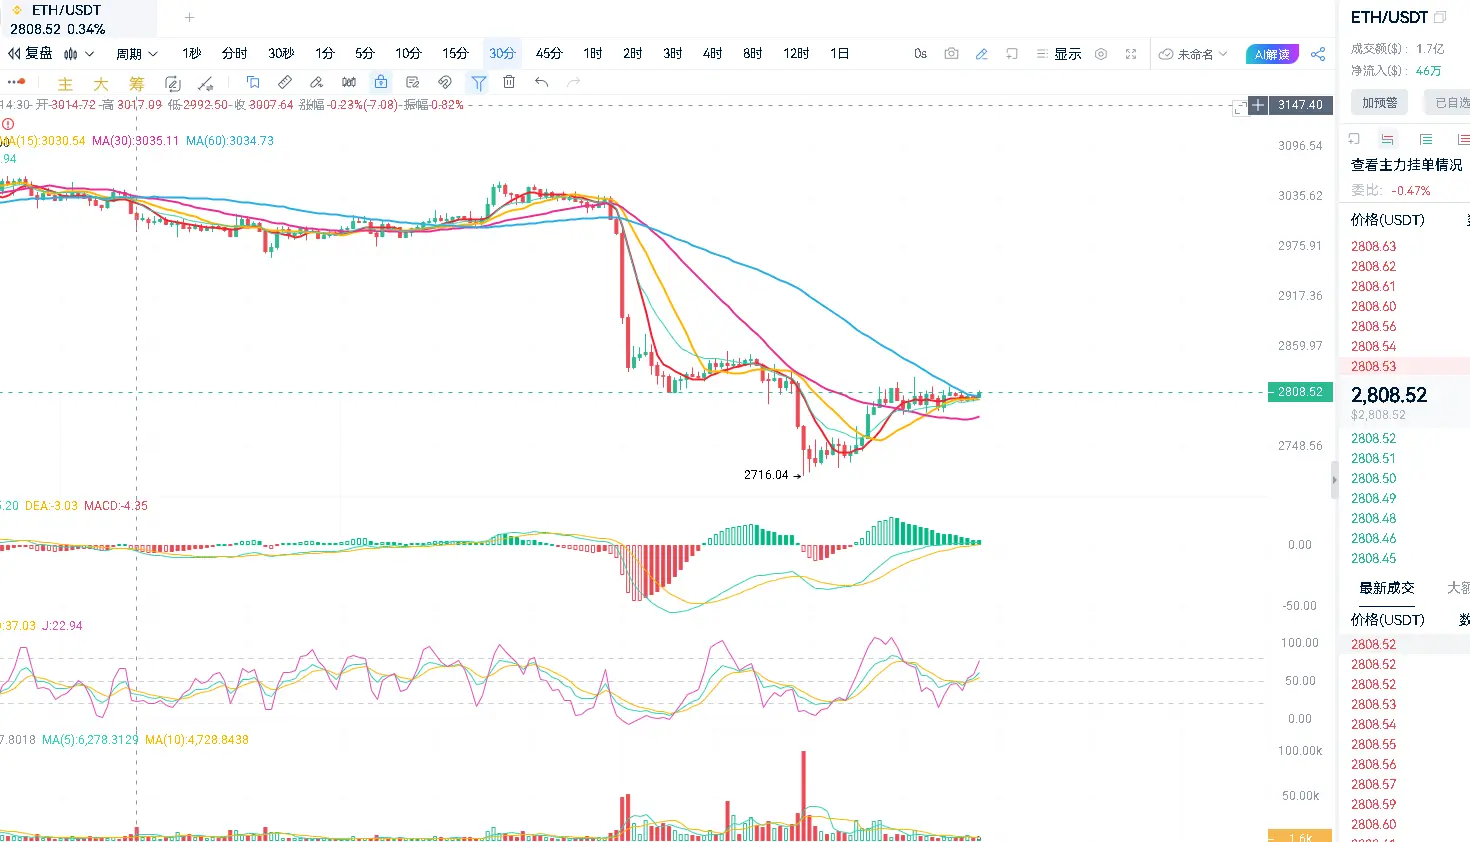
Task: Switch to the 30秒 timeframe
Action: pos(281,53)
